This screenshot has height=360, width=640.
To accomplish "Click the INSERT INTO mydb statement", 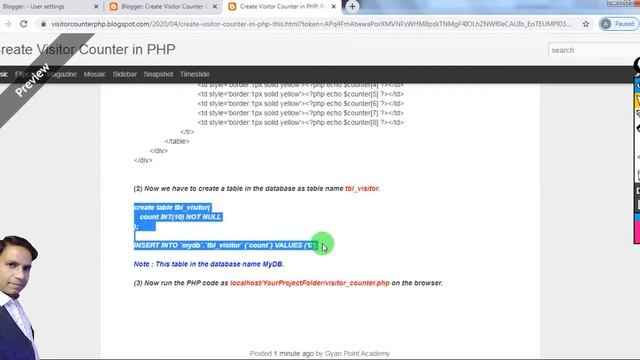I will (x=225, y=245).
